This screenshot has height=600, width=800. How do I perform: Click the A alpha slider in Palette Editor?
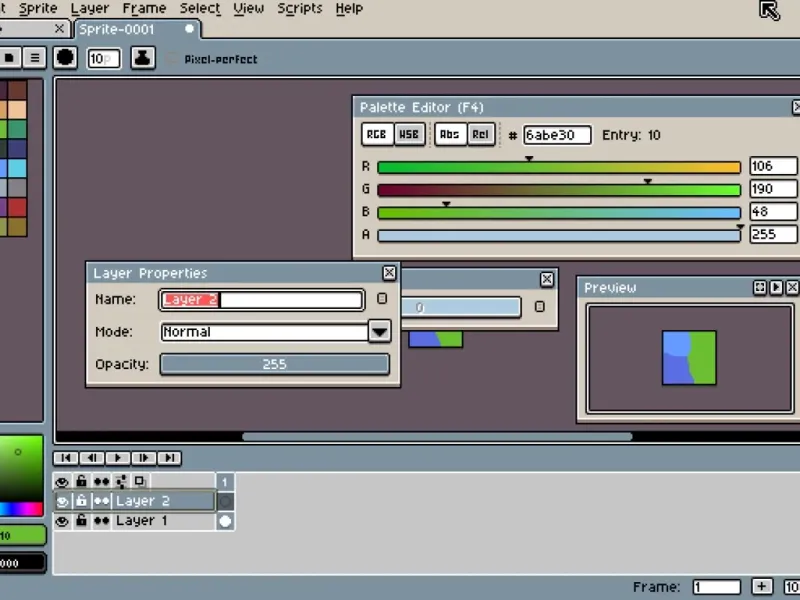(559, 235)
